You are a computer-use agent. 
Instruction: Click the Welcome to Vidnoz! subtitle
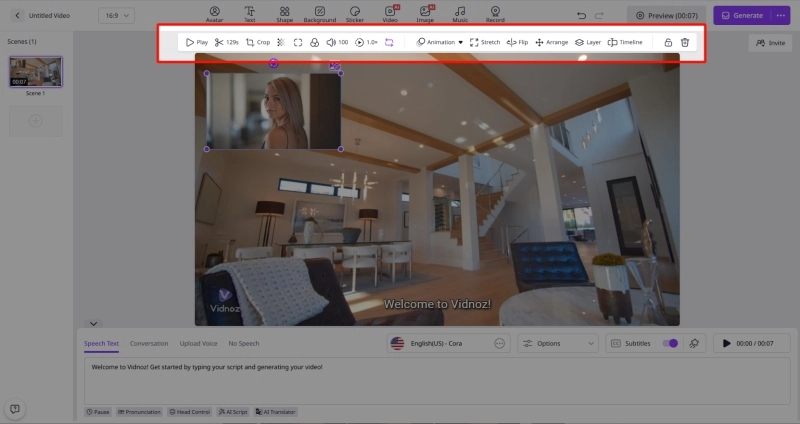(x=437, y=304)
